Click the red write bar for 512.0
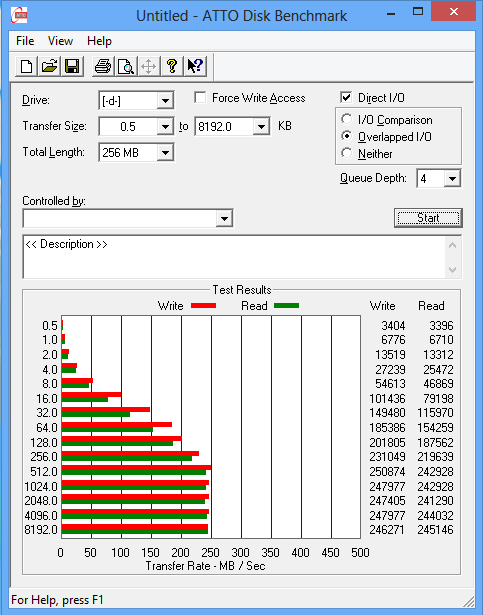 pyautogui.click(x=137, y=468)
